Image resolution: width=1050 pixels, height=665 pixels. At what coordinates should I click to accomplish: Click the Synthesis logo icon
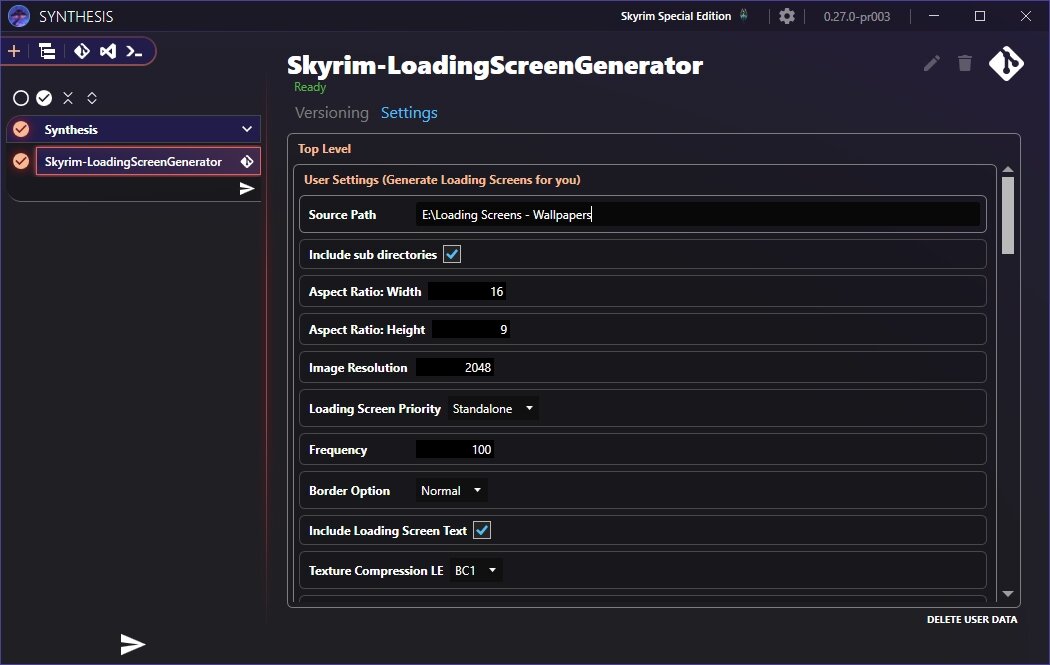(19, 16)
